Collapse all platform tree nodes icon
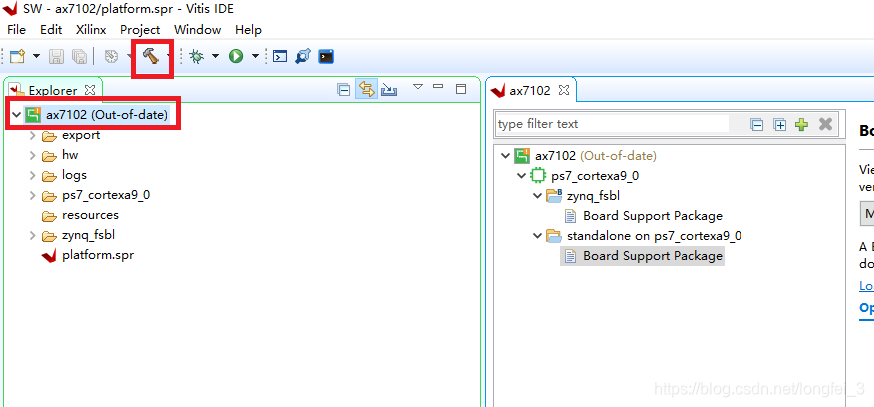Viewport: 874px width, 407px height. coord(757,124)
